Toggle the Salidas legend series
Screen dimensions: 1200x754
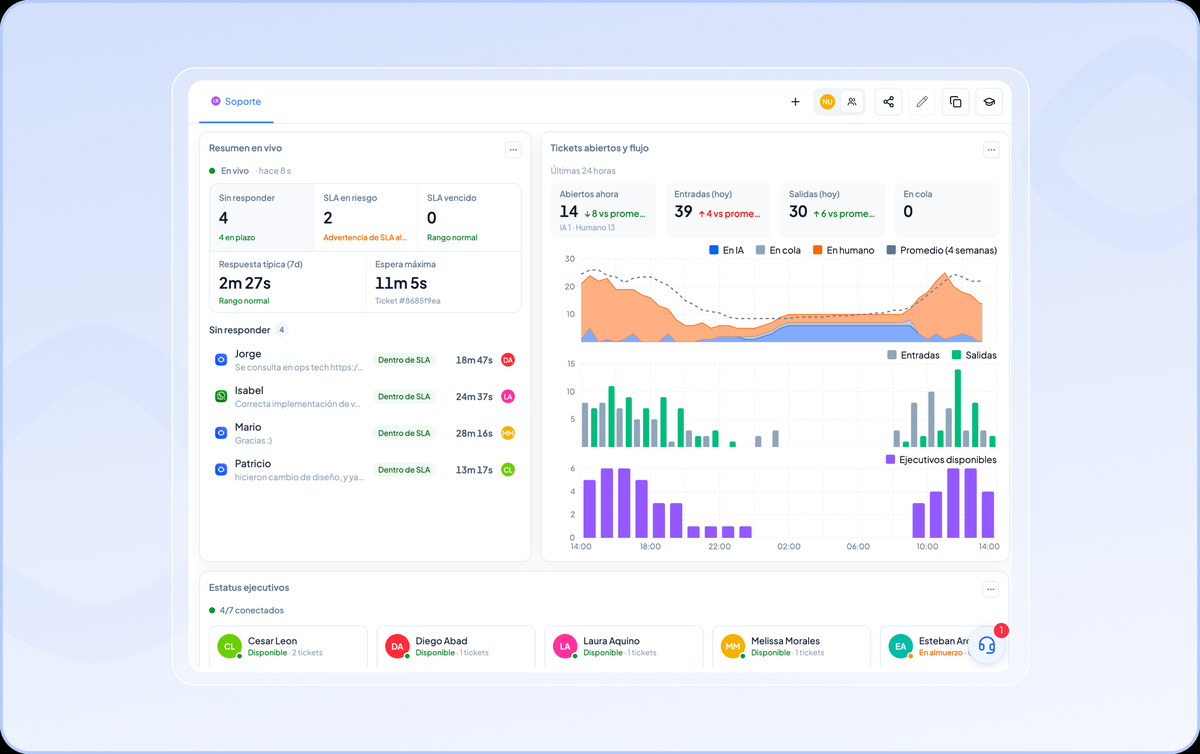974,355
